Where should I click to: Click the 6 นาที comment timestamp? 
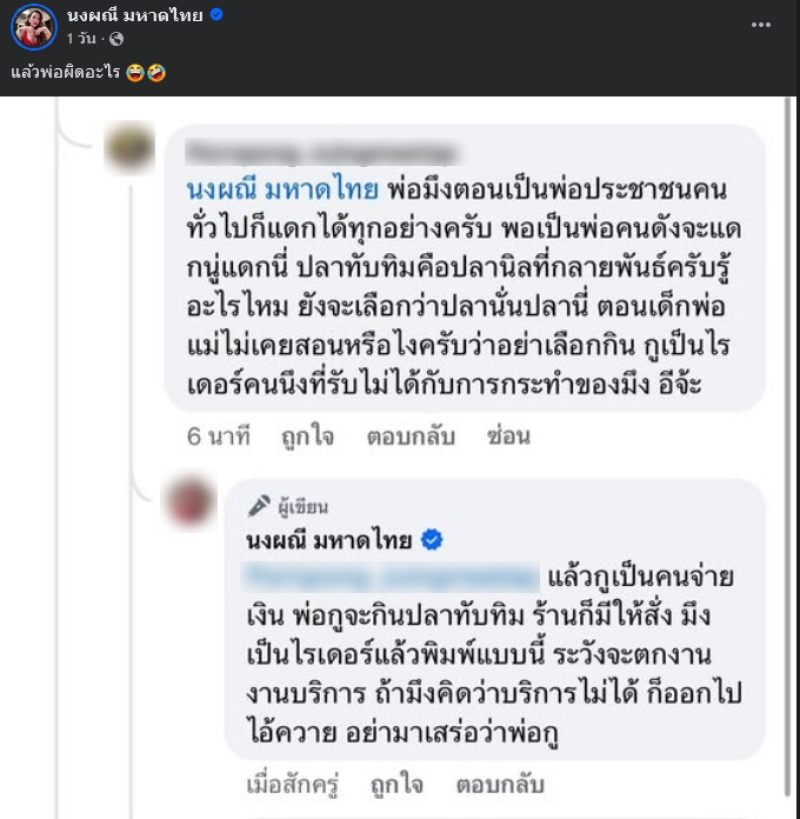217,436
